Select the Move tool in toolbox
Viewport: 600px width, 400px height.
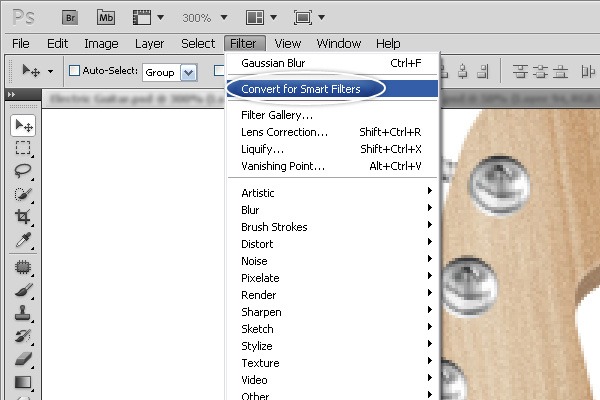(x=23, y=125)
